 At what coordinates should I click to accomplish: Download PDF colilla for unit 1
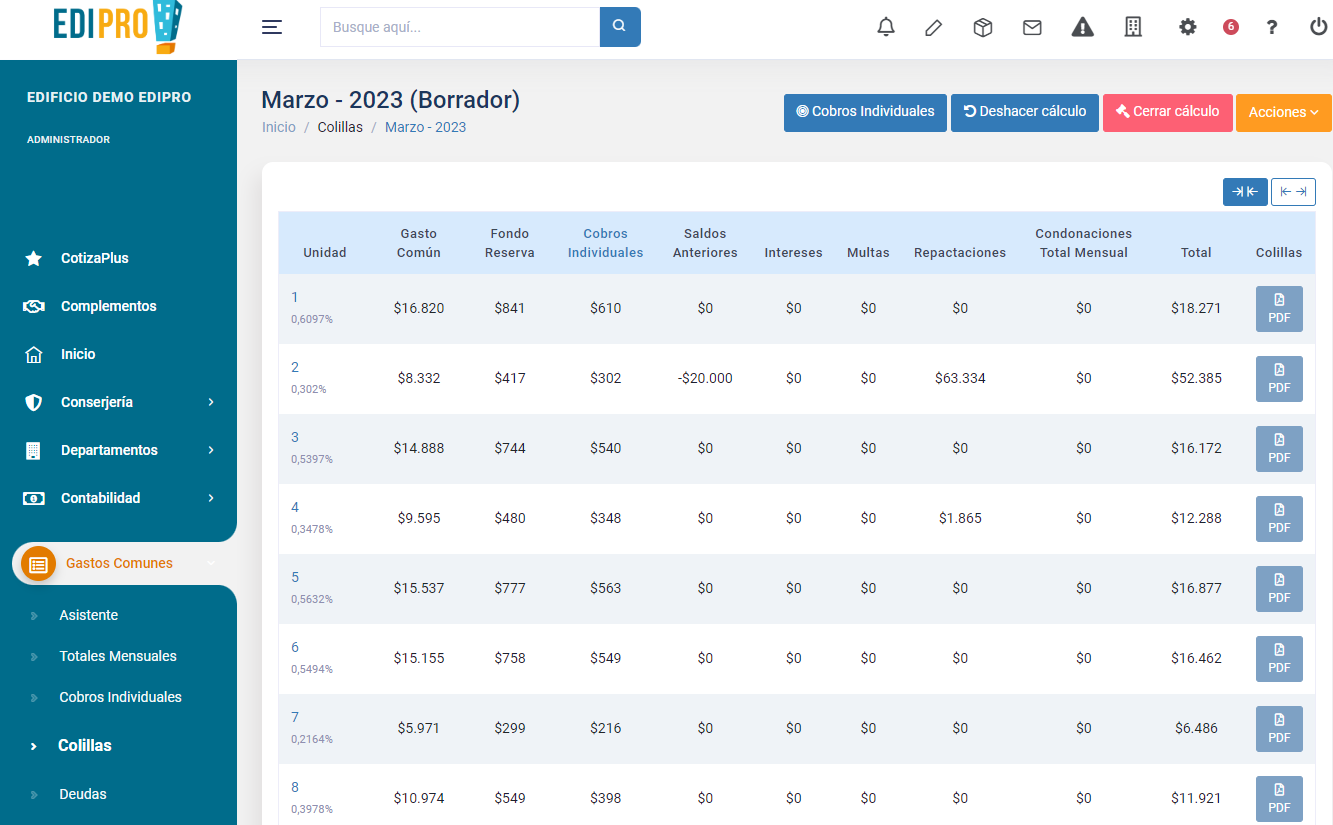point(1279,308)
